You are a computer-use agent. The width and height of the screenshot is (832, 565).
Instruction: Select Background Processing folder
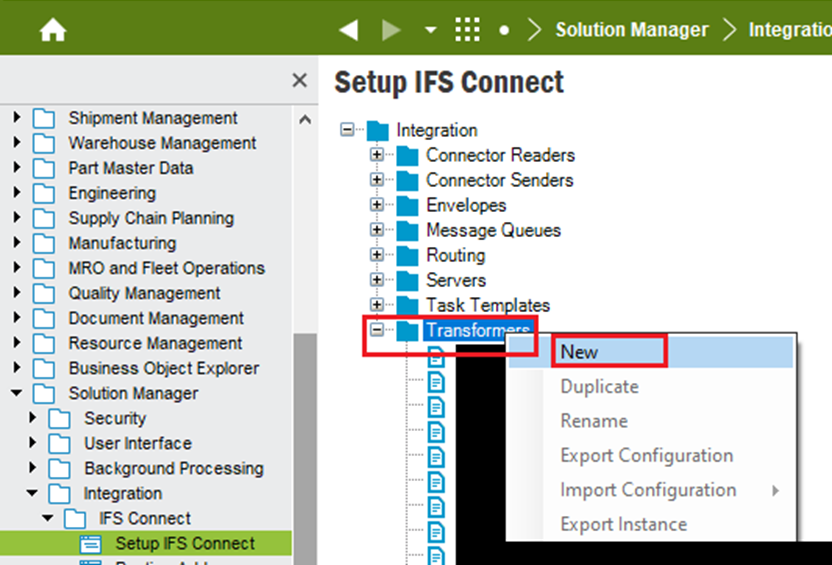point(174,468)
